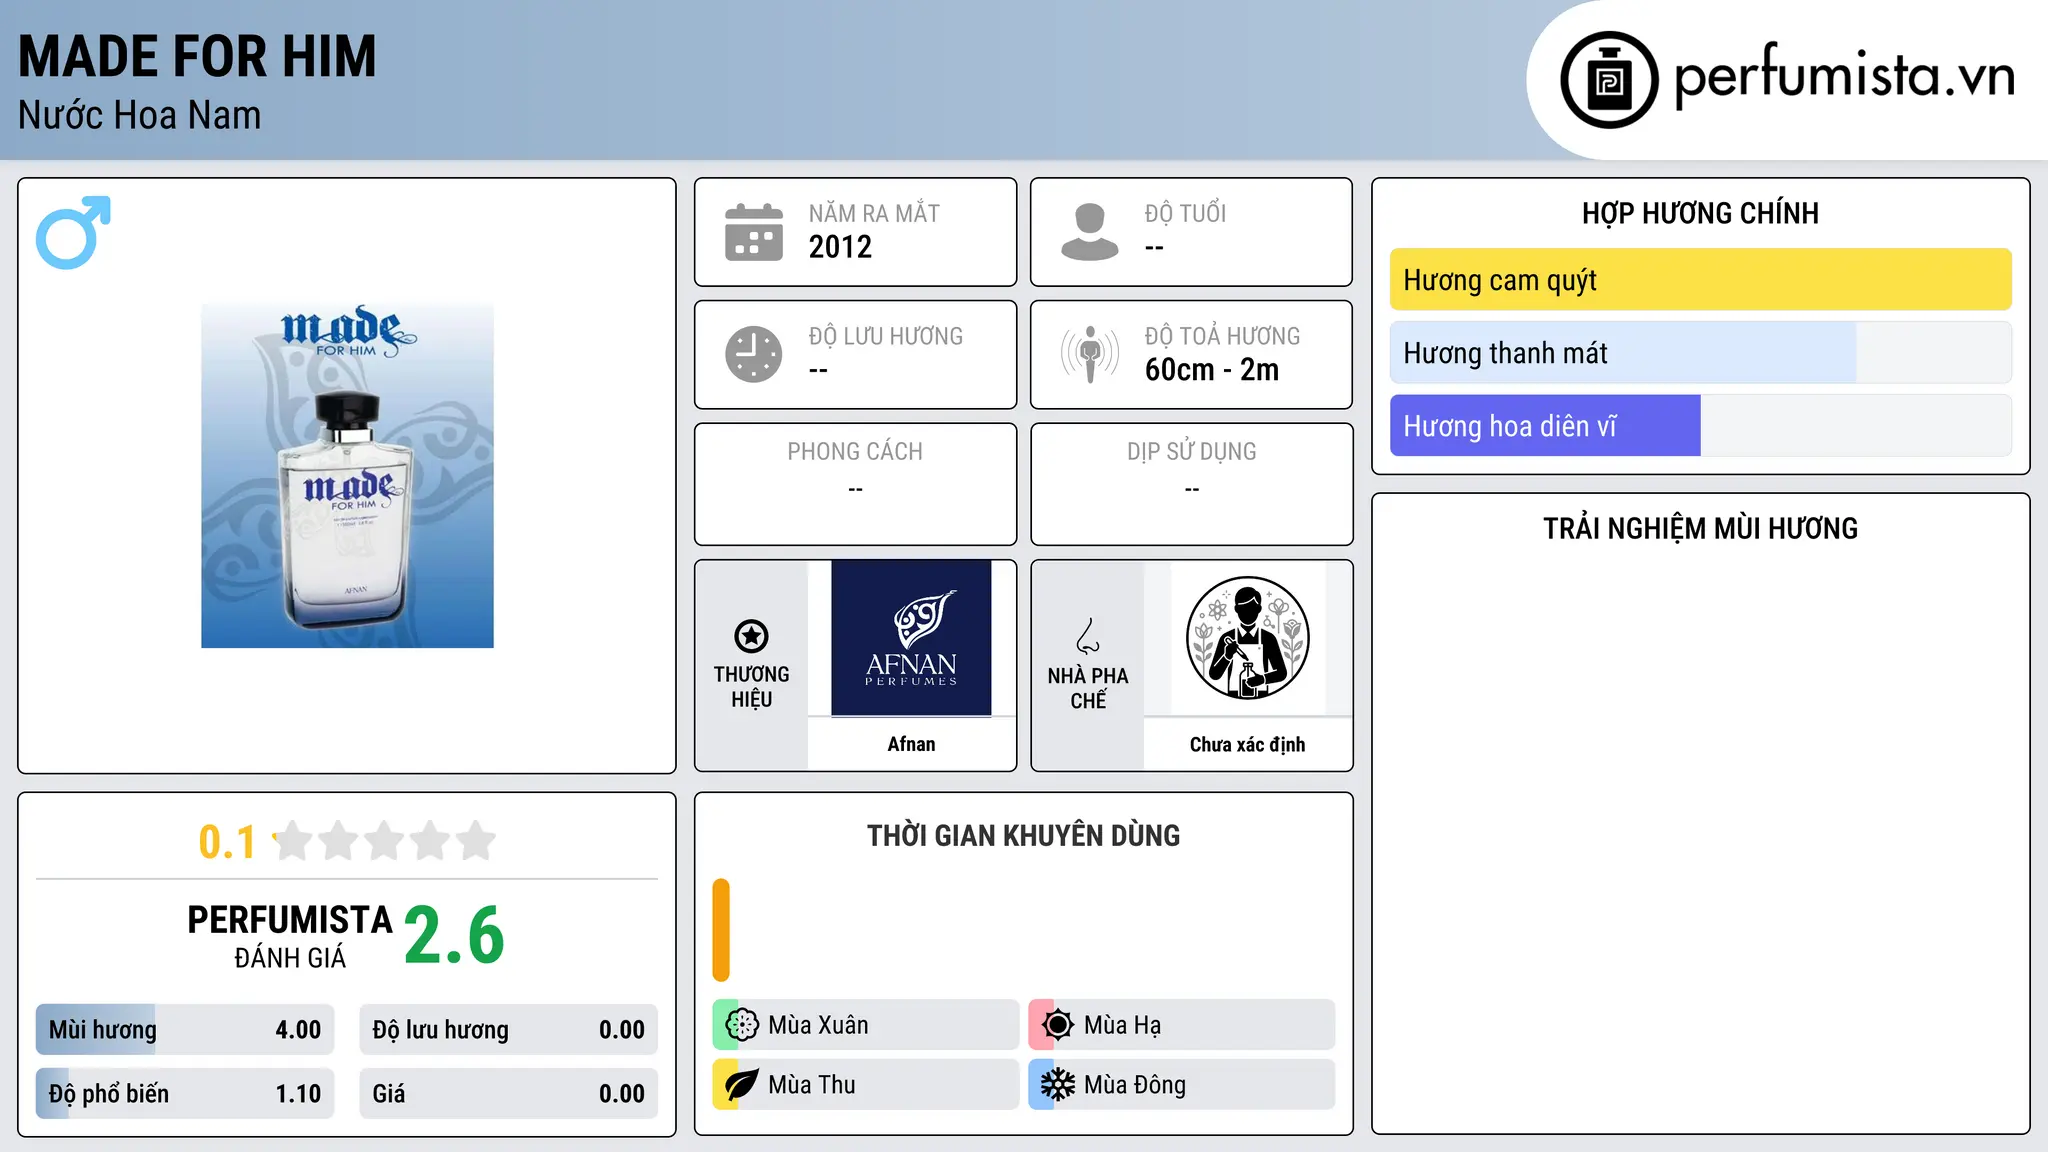Open the Made For Him bottle image
Image resolution: width=2048 pixels, height=1152 pixels.
coord(347,475)
